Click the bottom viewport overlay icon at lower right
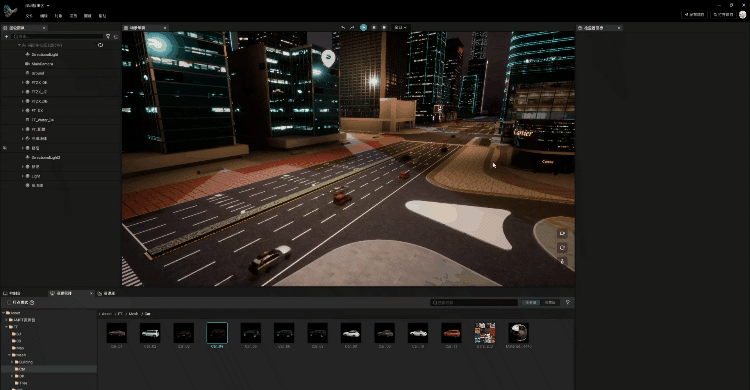This screenshot has height=390, width=750. coord(562,261)
